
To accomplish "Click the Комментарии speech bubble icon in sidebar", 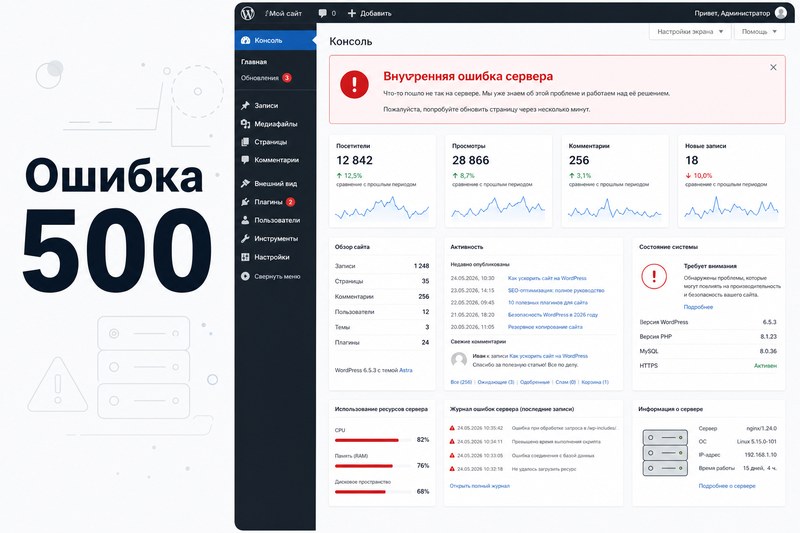I will tap(245, 160).
